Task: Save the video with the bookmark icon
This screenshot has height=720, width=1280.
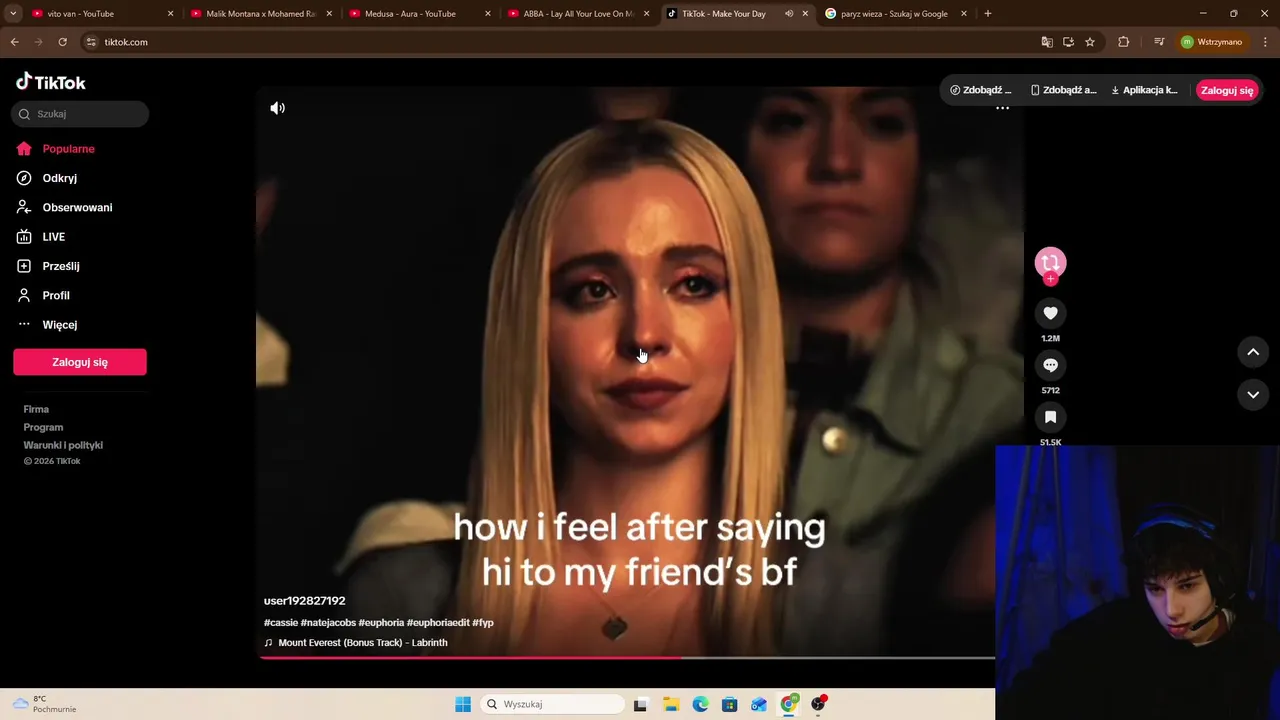Action: pyautogui.click(x=1050, y=417)
